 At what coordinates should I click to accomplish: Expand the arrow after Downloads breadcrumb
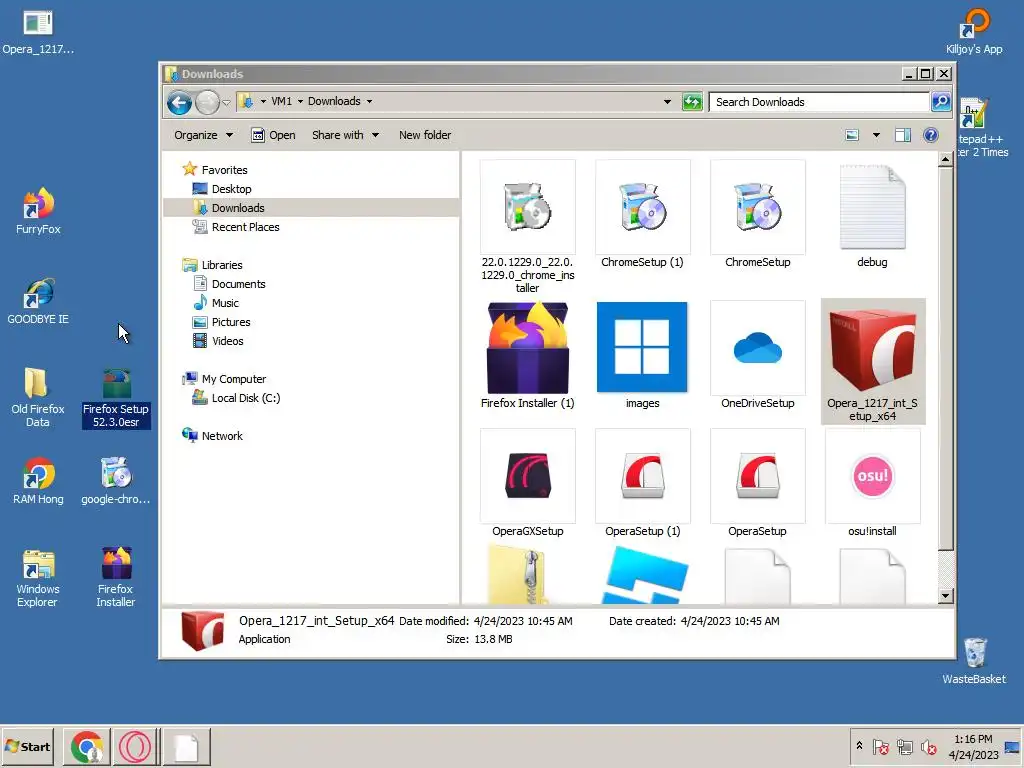[370, 101]
